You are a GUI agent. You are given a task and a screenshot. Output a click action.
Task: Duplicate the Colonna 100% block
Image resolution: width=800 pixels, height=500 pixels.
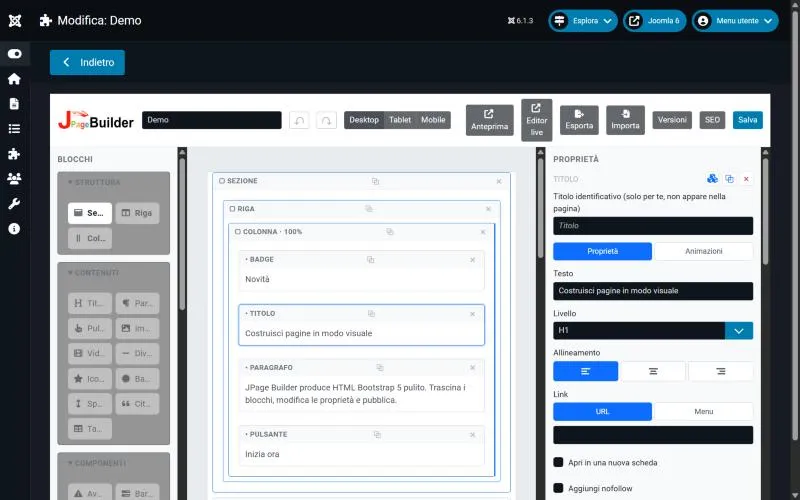(390, 232)
